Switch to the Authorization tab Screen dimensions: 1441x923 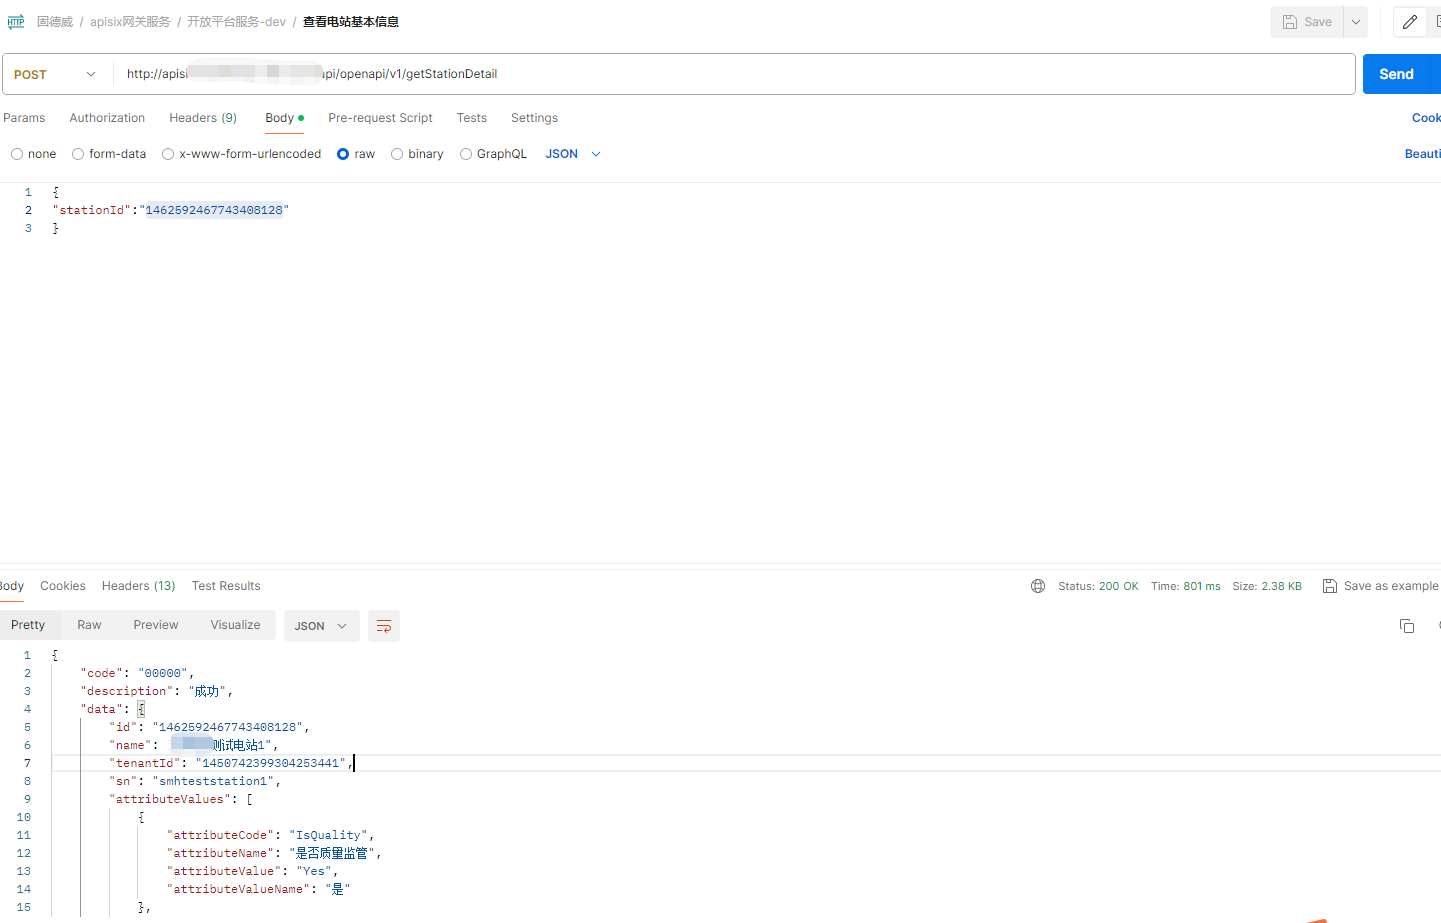pyautogui.click(x=107, y=118)
